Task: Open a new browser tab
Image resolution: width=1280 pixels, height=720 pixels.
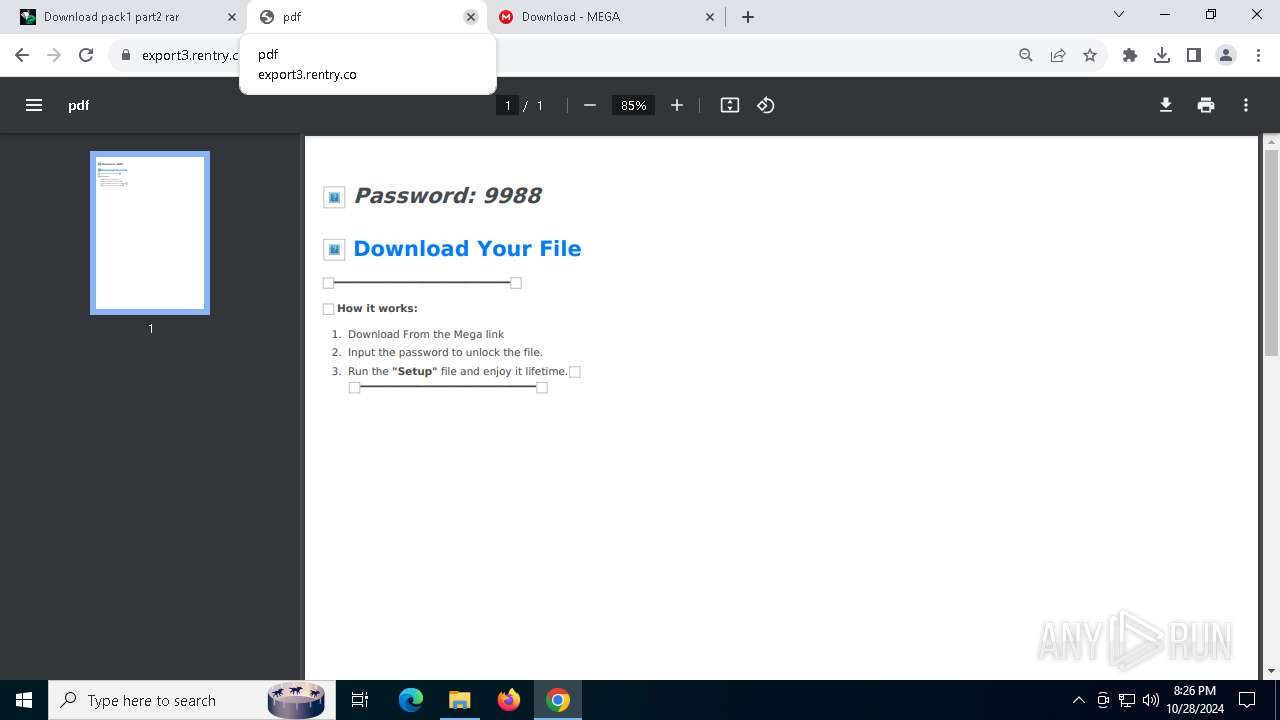Action: [x=748, y=17]
